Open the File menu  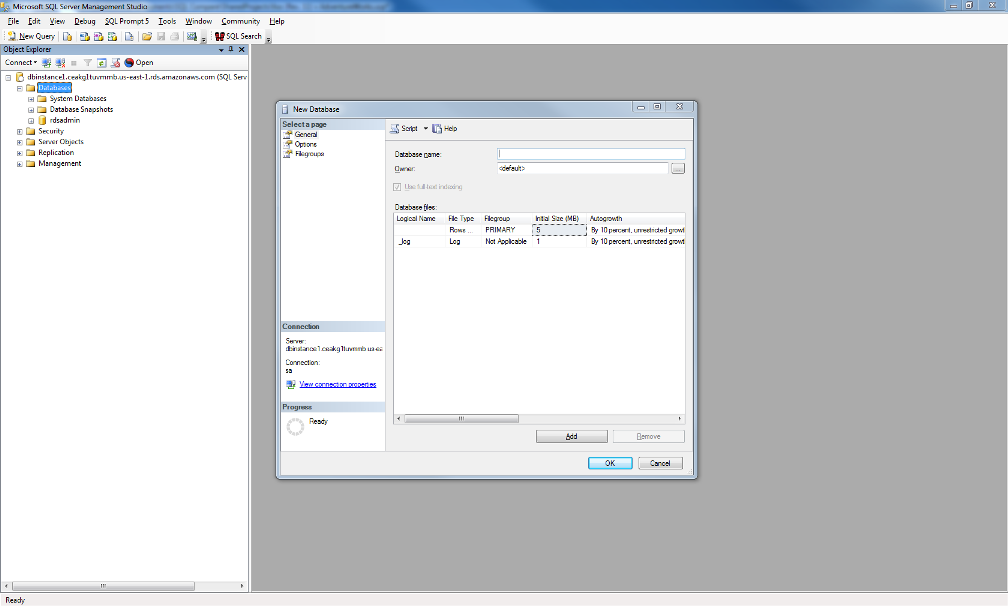pos(13,21)
